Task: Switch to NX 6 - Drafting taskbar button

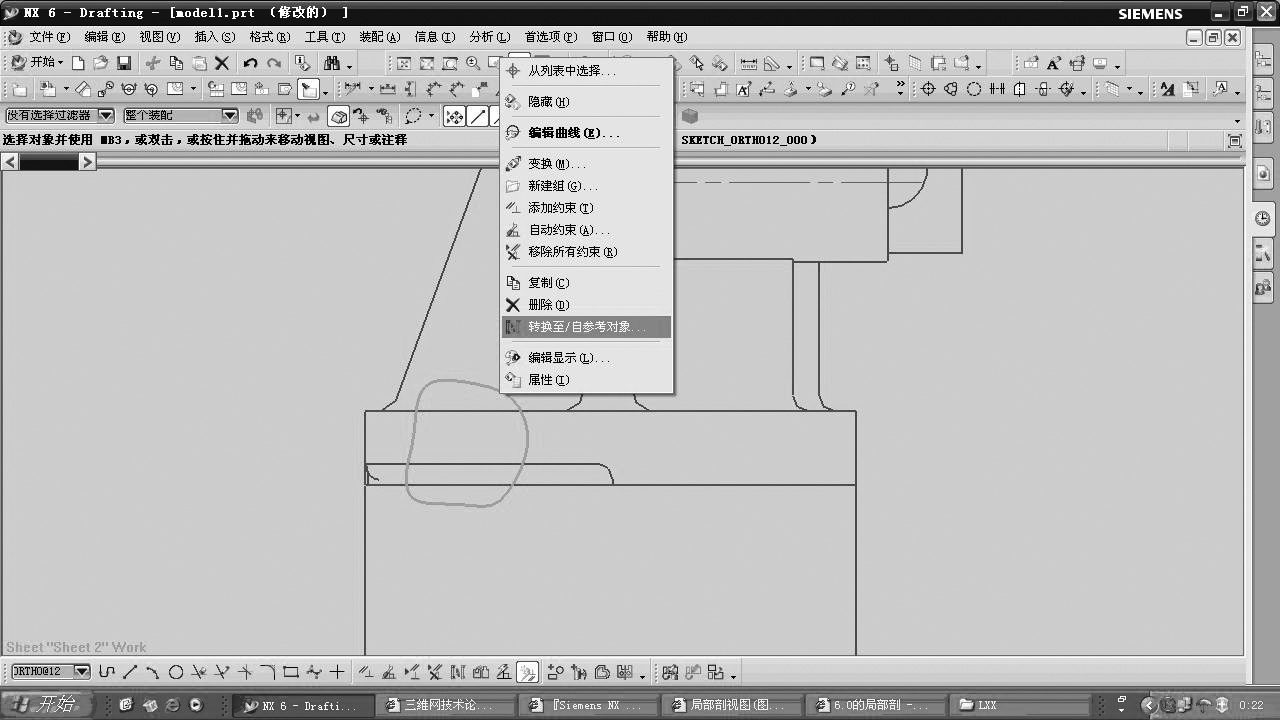Action: point(304,705)
